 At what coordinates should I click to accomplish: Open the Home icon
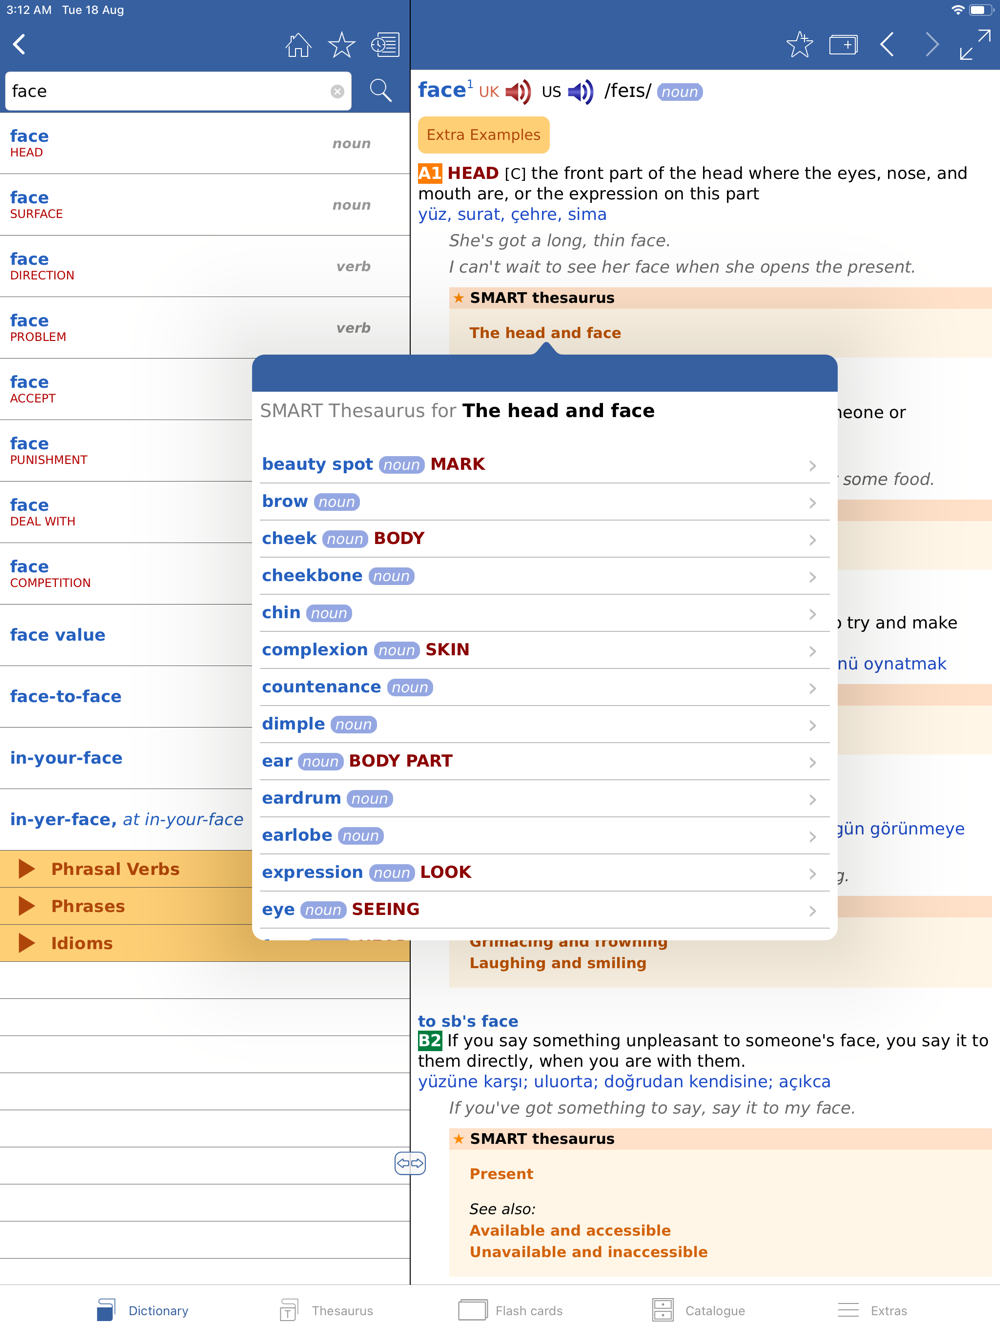[x=298, y=44]
